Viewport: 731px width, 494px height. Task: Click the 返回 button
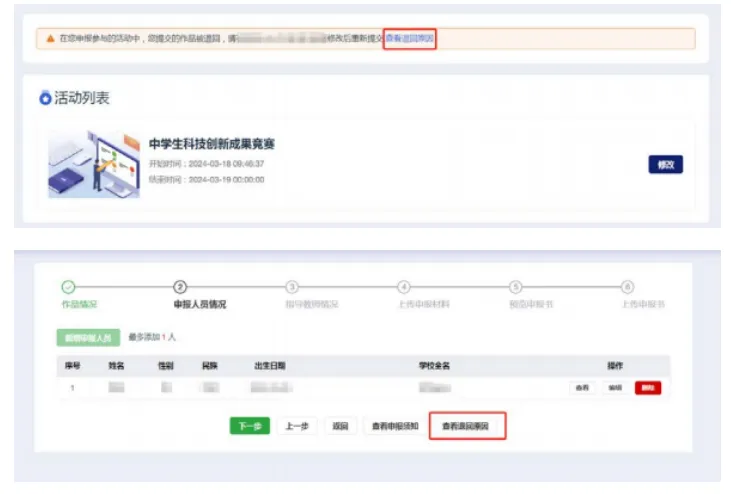pyautogui.click(x=340, y=426)
